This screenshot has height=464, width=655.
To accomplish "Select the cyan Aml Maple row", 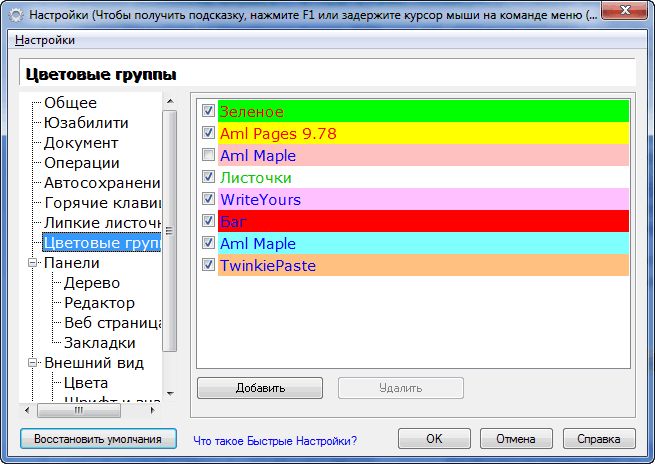I will [x=423, y=243].
